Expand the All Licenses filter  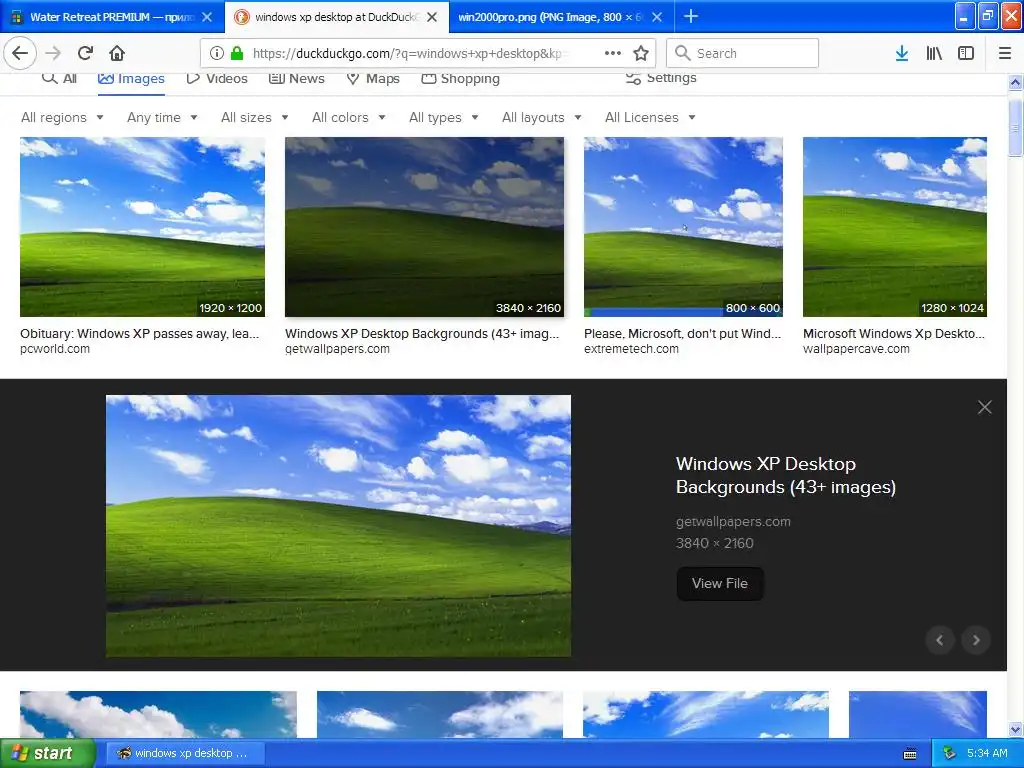pos(650,118)
